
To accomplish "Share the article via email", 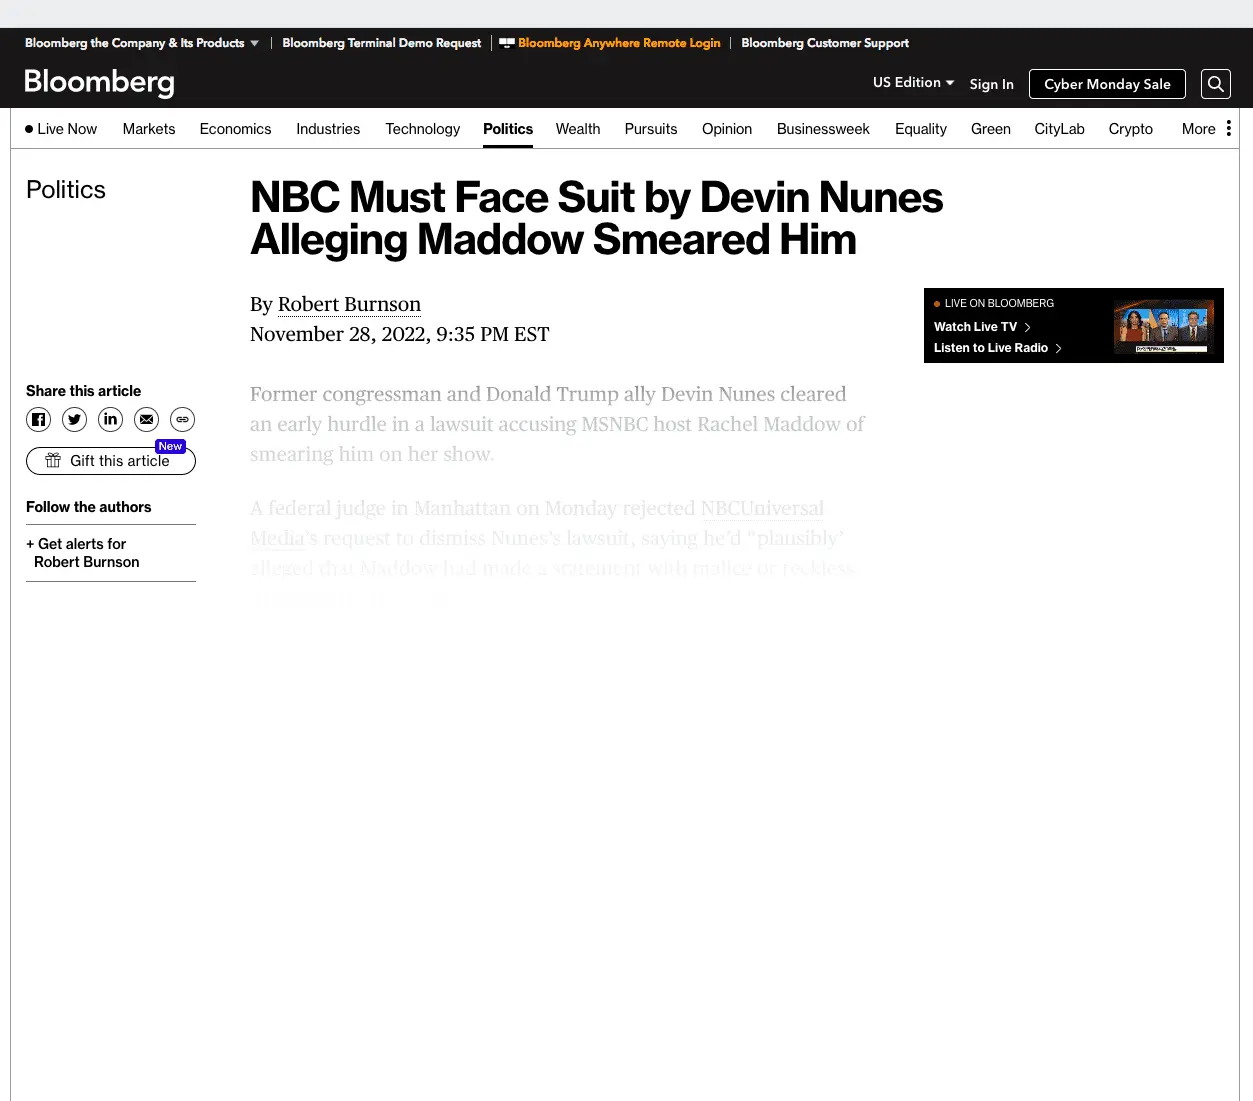I will point(146,419).
